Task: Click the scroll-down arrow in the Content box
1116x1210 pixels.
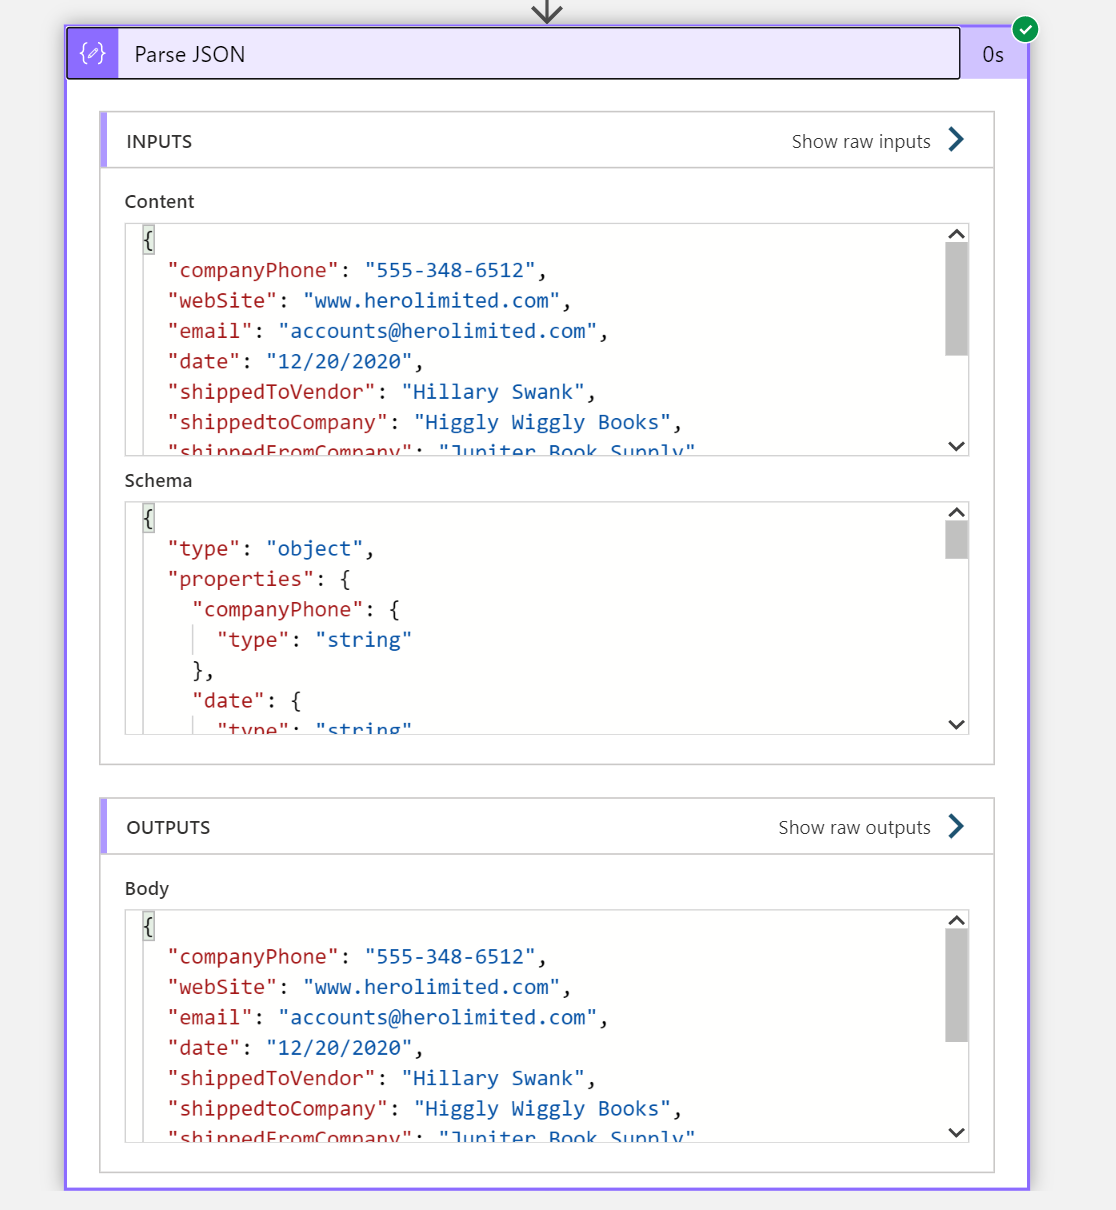Action: 956,446
